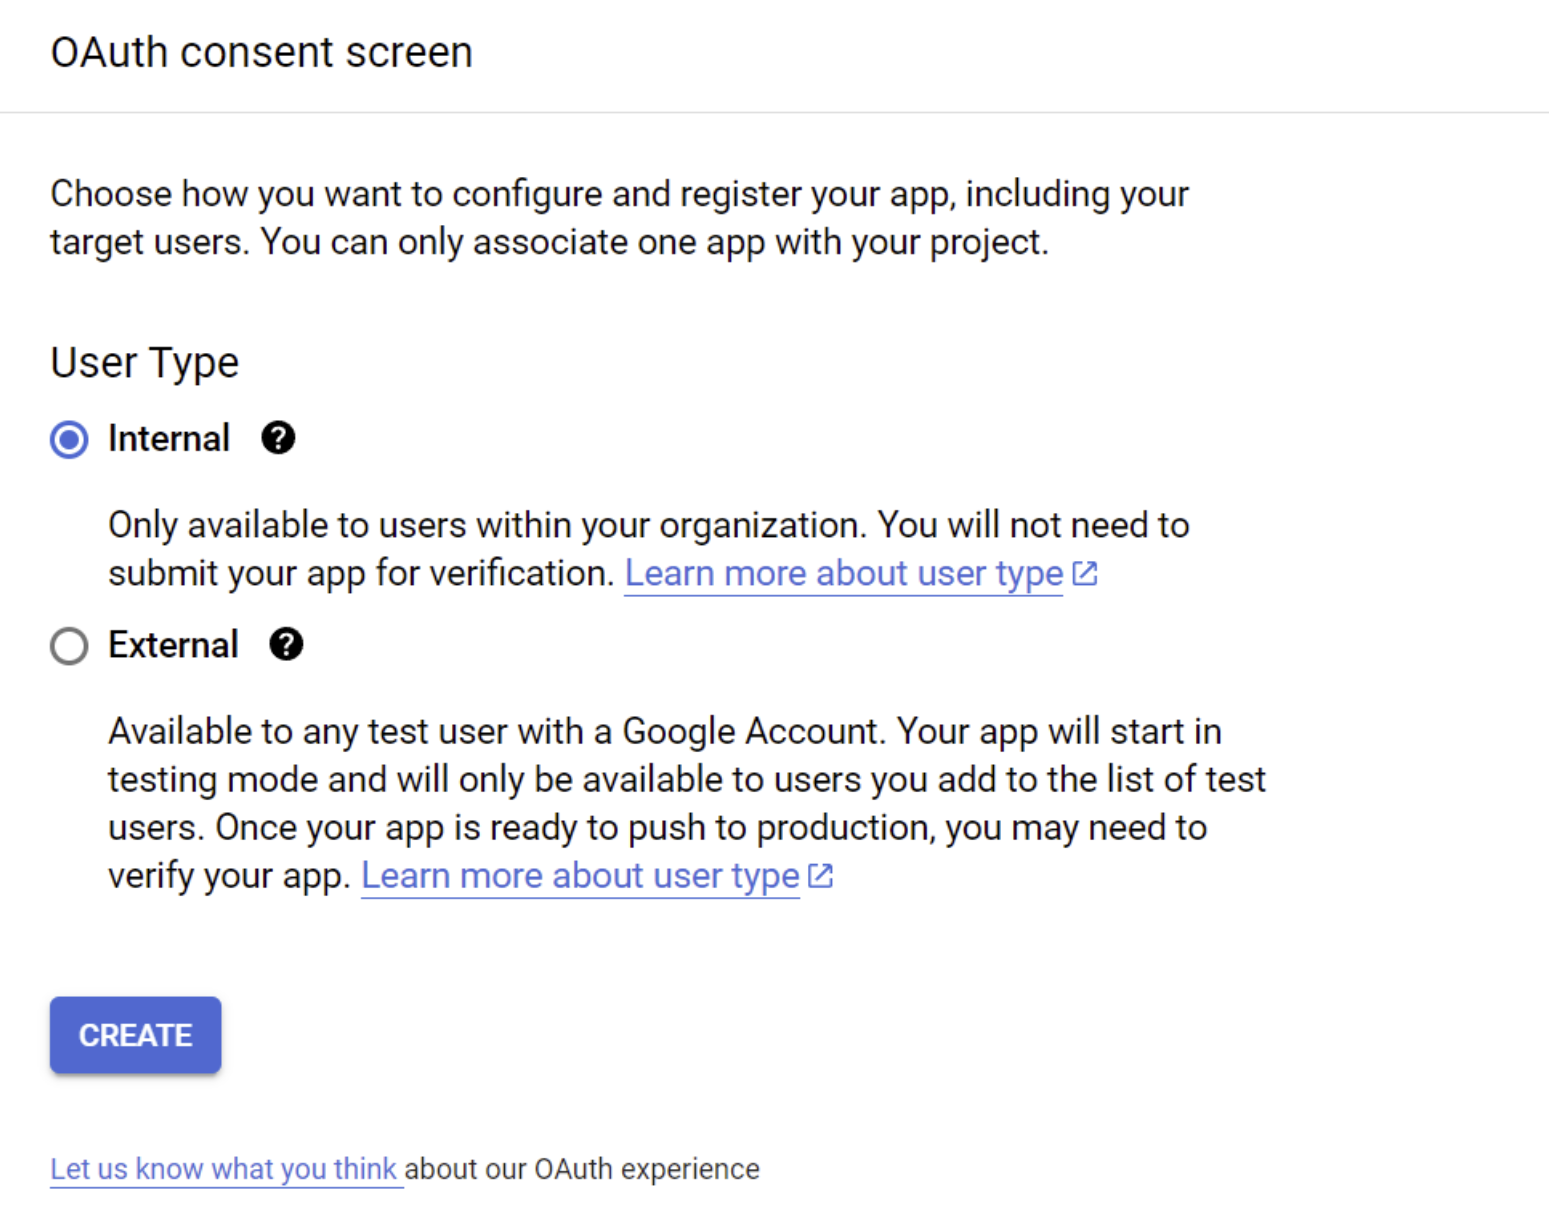This screenshot has width=1557, height=1217.
Task: Open the Let us know what you think link
Action: (x=224, y=1169)
